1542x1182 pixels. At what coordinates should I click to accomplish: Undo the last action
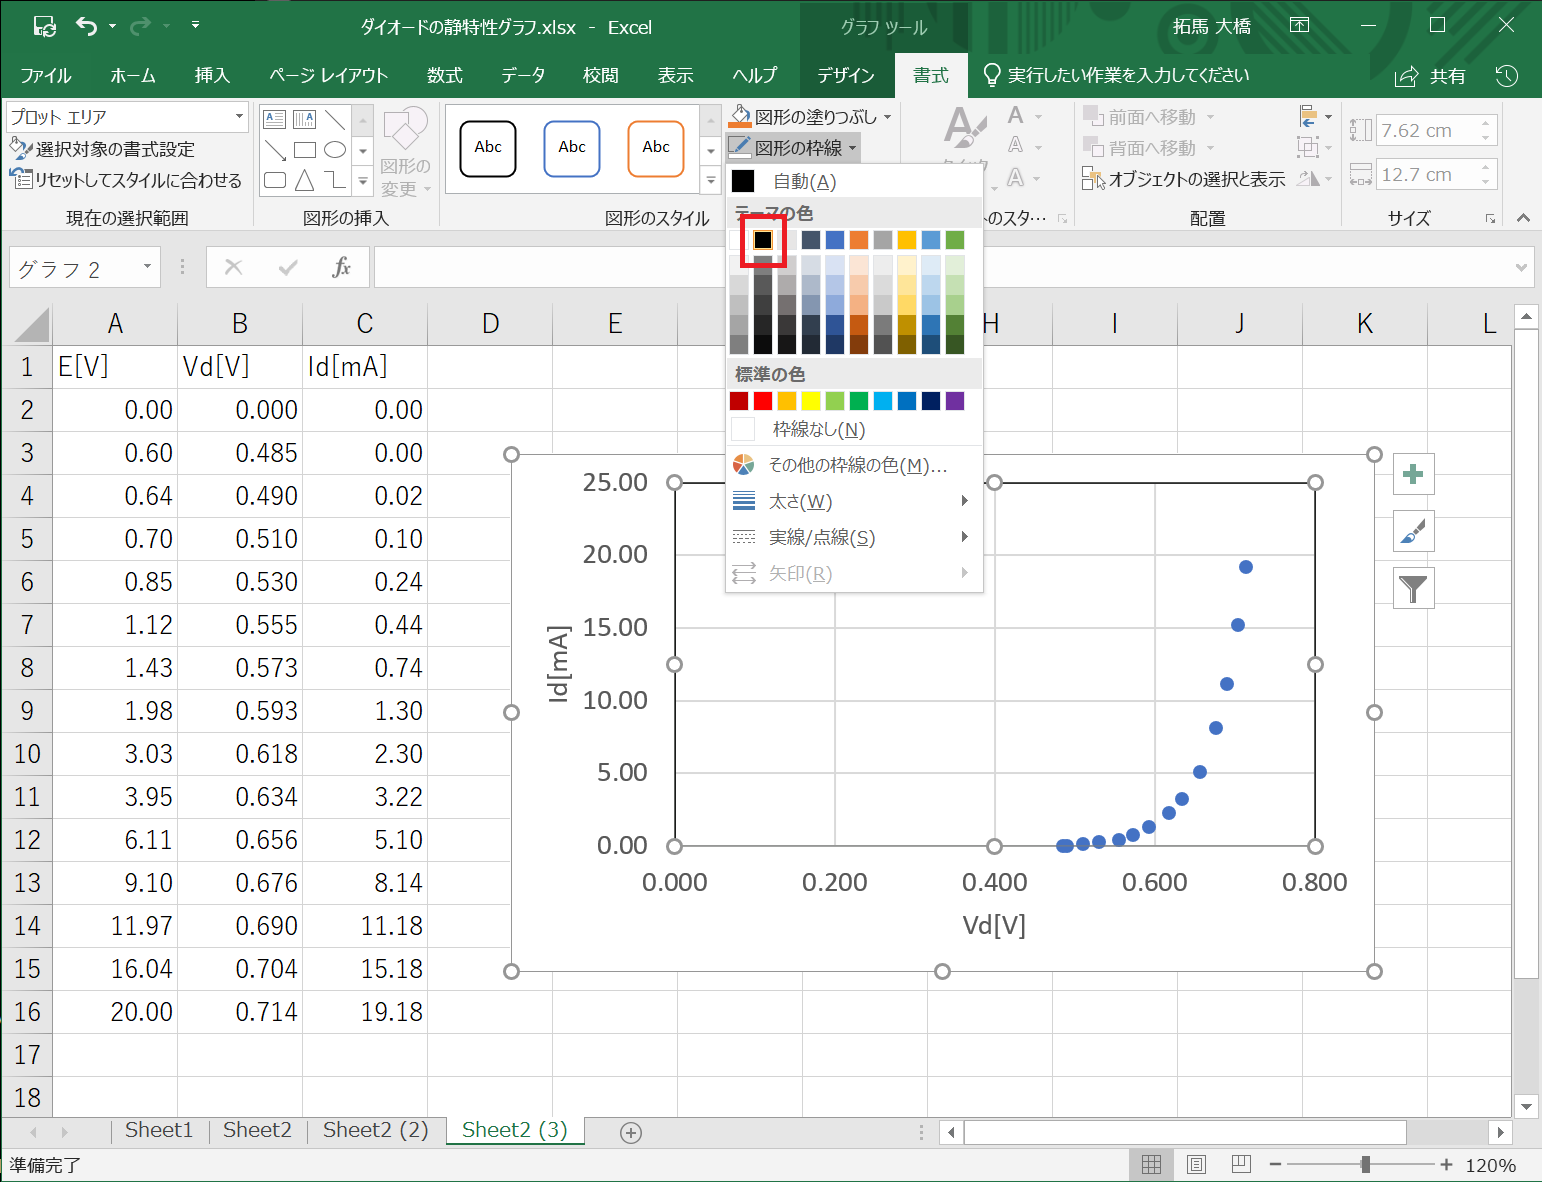[x=86, y=27]
